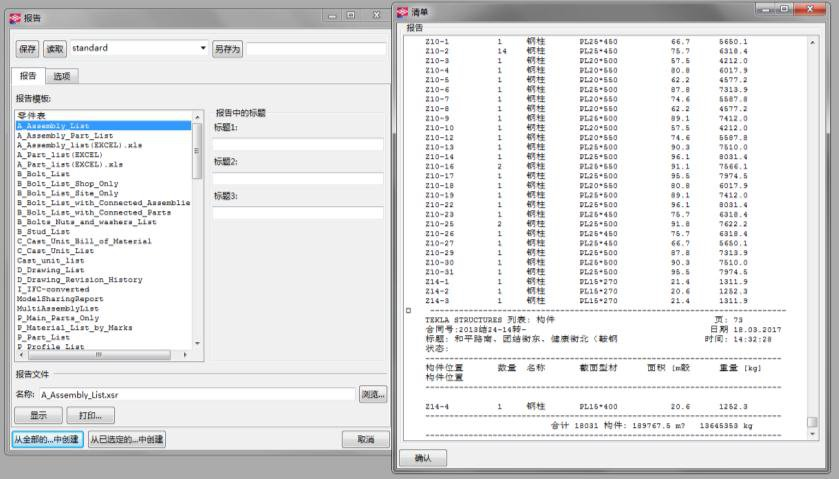
Task: Click row Z14-4 in the list
Action: pyautogui.click(x=586, y=407)
